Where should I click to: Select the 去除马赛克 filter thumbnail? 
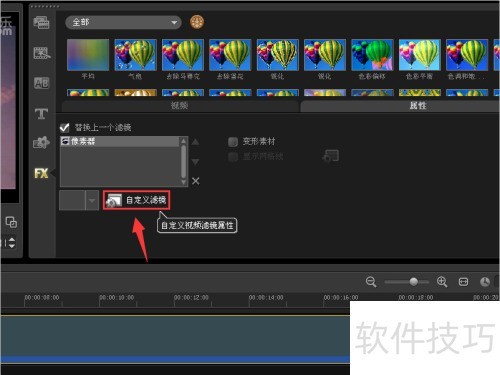tap(183, 55)
